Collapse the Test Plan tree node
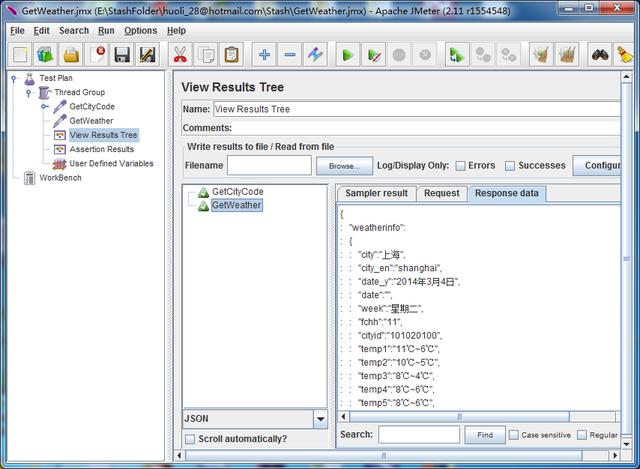640x469 pixels. pos(14,78)
